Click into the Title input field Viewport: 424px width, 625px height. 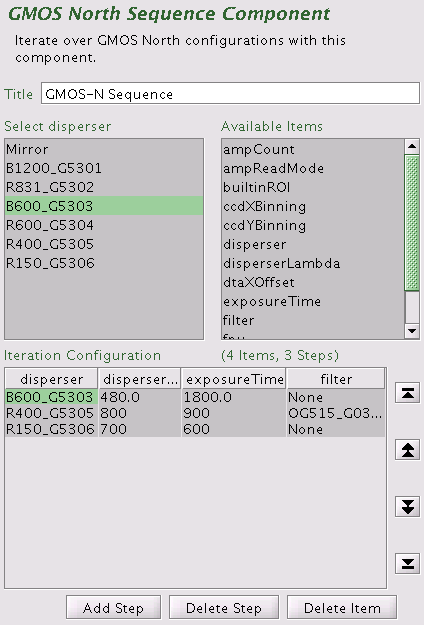pos(230,94)
